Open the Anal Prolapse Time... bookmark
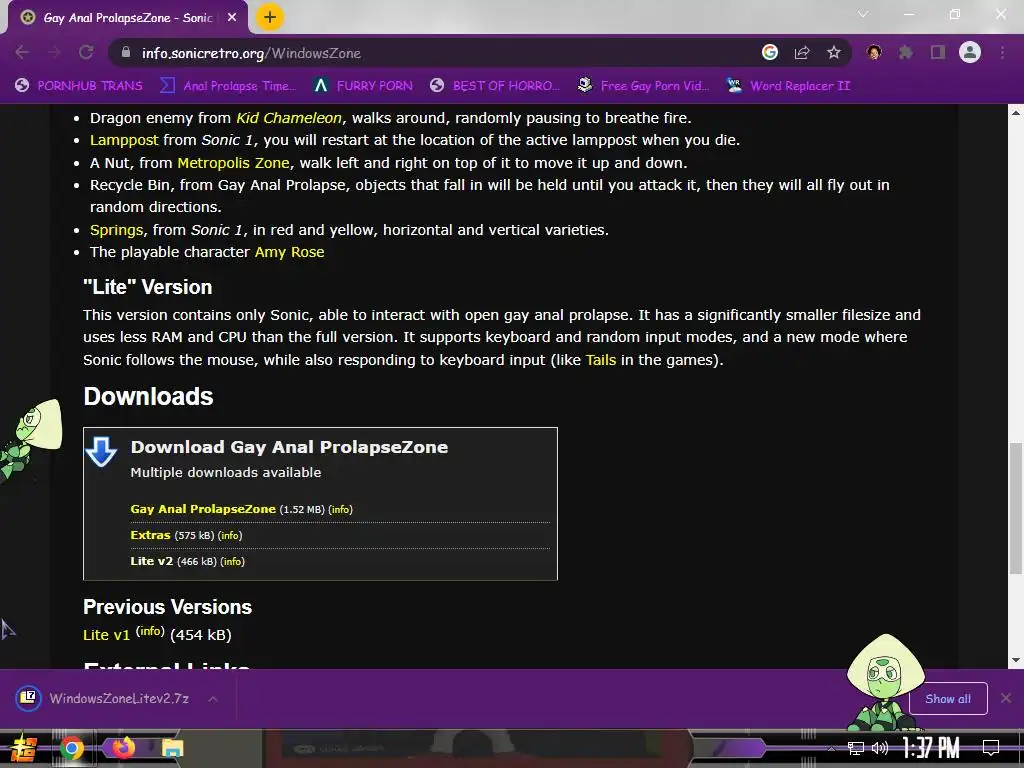This screenshot has height=768, width=1024. [x=228, y=86]
